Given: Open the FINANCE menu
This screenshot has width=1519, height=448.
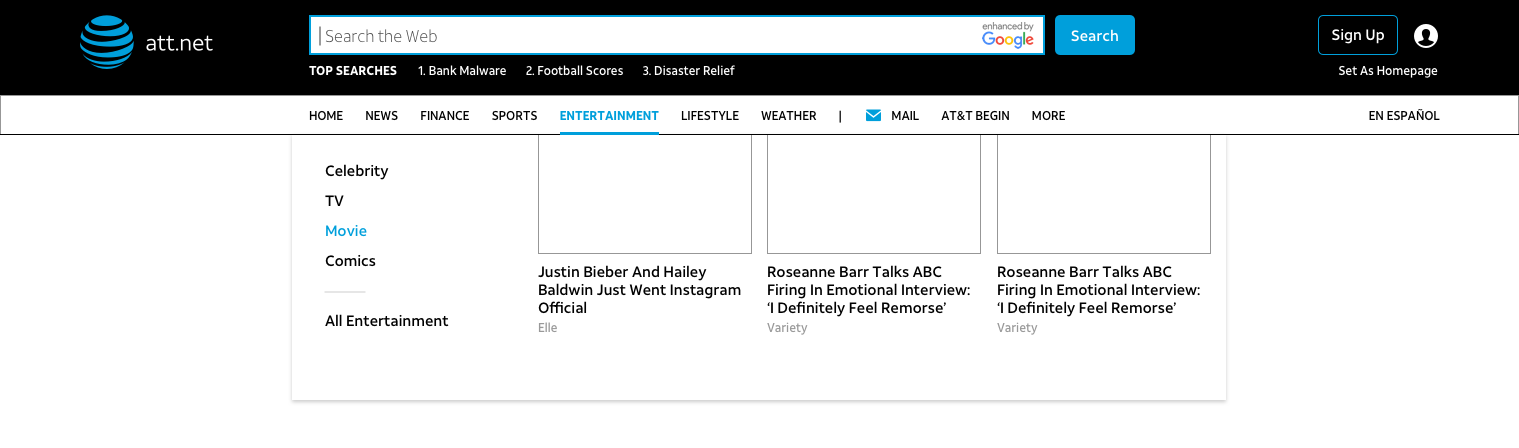Looking at the screenshot, I should click(x=445, y=116).
